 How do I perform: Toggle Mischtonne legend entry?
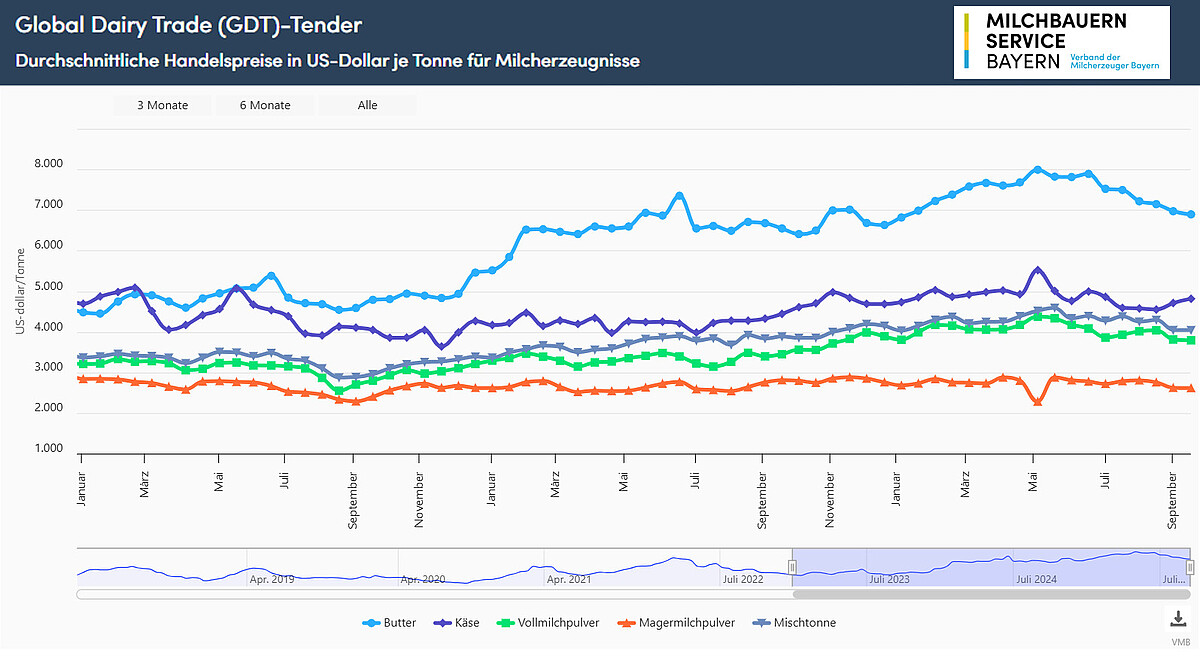797,623
